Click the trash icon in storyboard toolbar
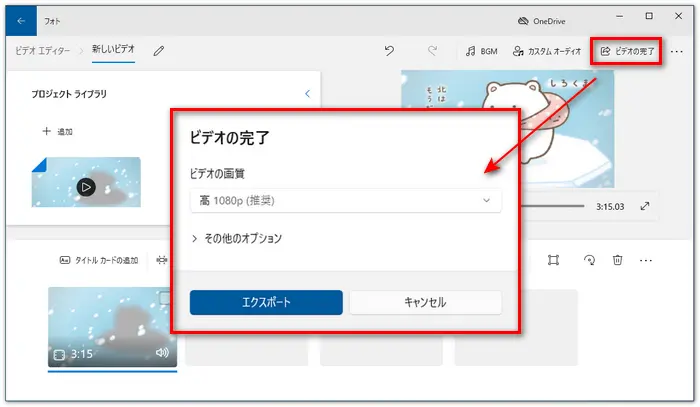This screenshot has width=700, height=407. pos(618,260)
